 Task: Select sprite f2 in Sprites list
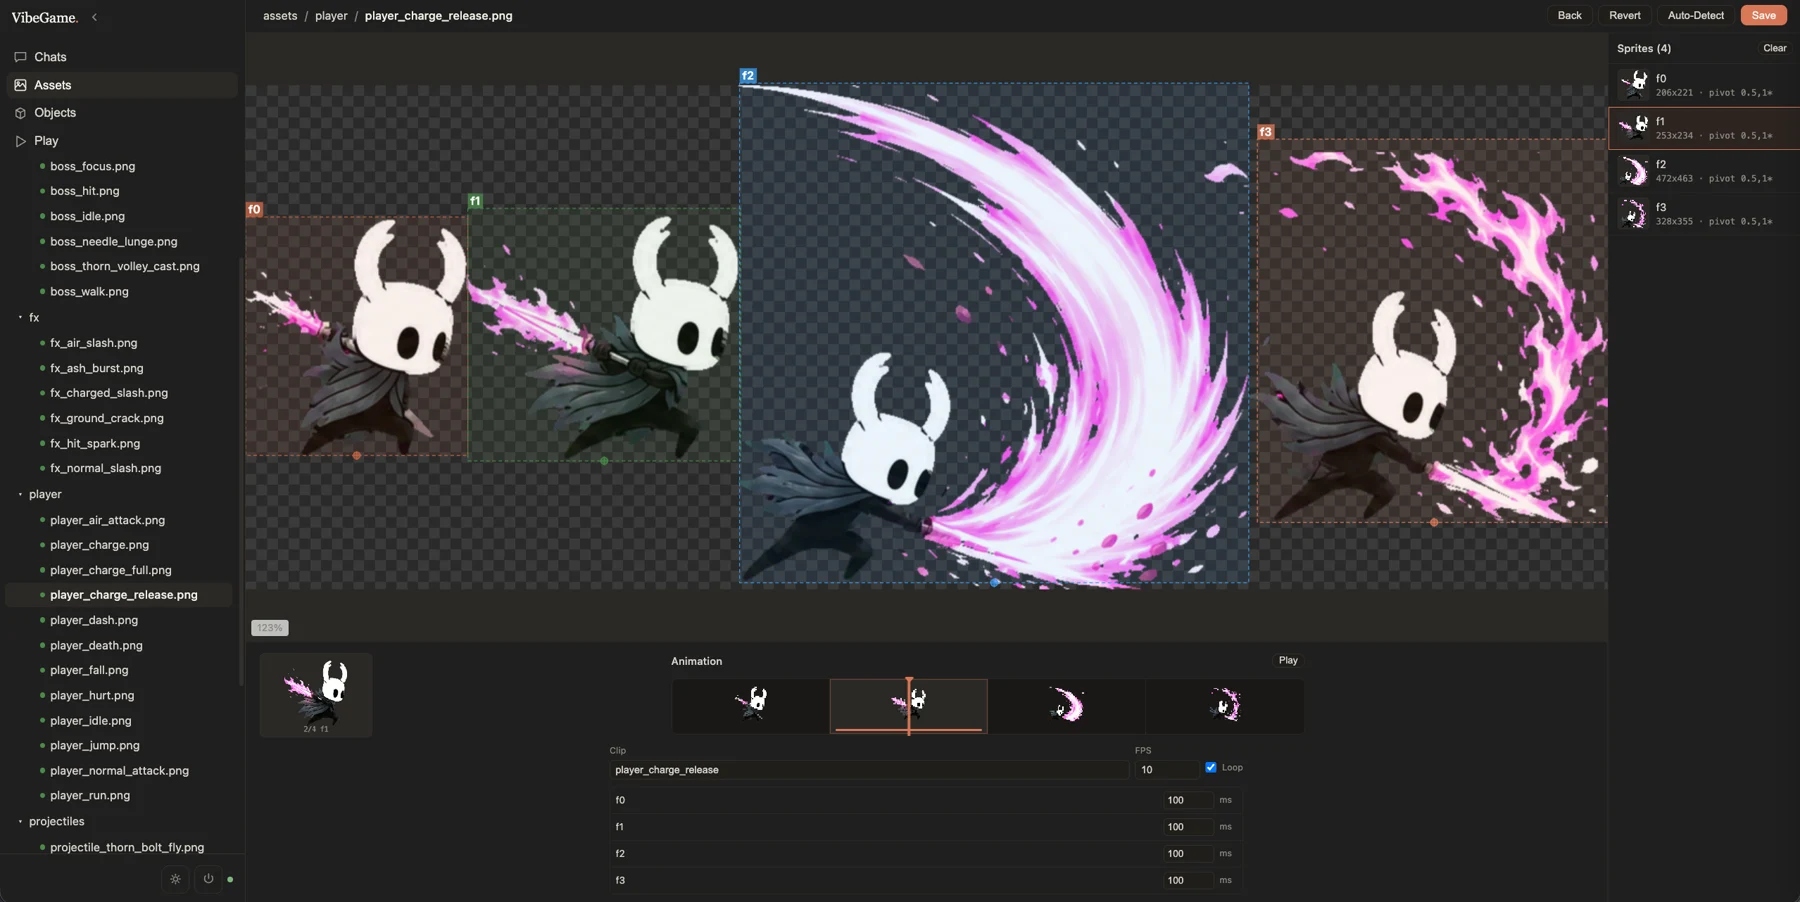coord(1704,171)
